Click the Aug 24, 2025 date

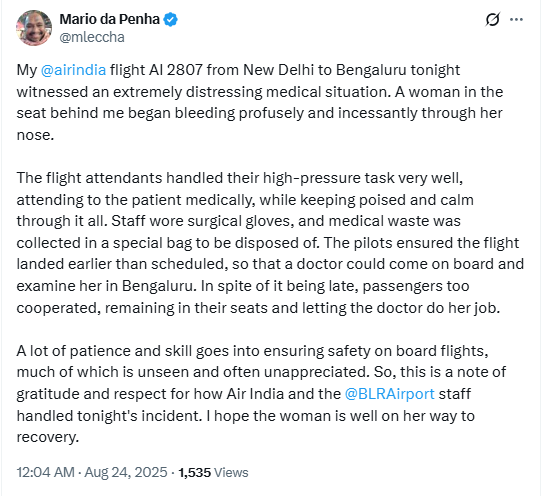126,472
